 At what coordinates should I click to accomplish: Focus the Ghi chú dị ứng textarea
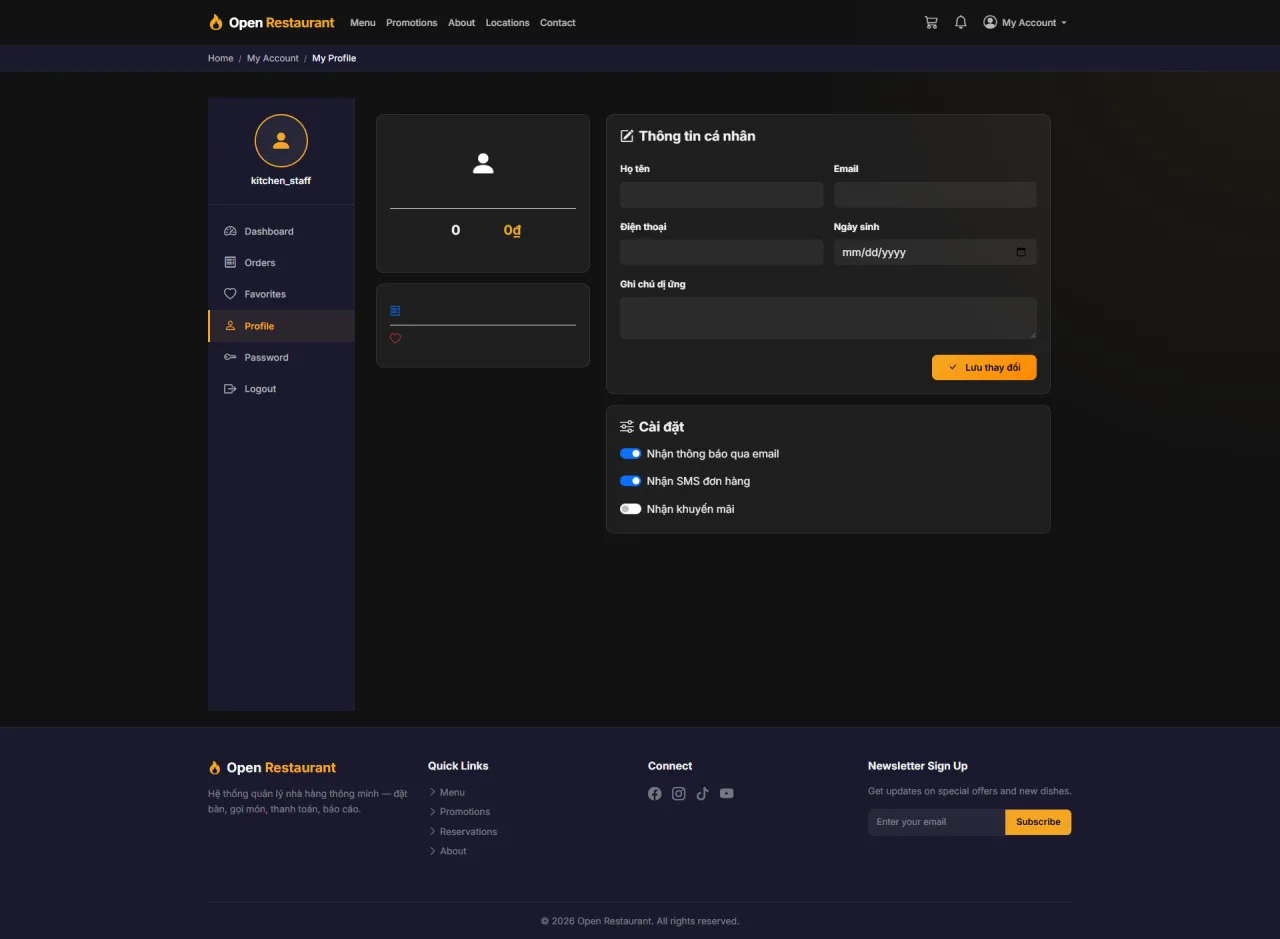[x=828, y=318]
